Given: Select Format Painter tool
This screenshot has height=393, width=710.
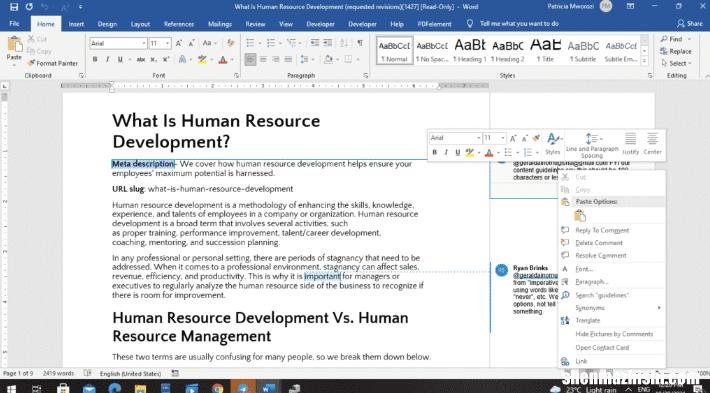Looking at the screenshot, I should [52, 63].
